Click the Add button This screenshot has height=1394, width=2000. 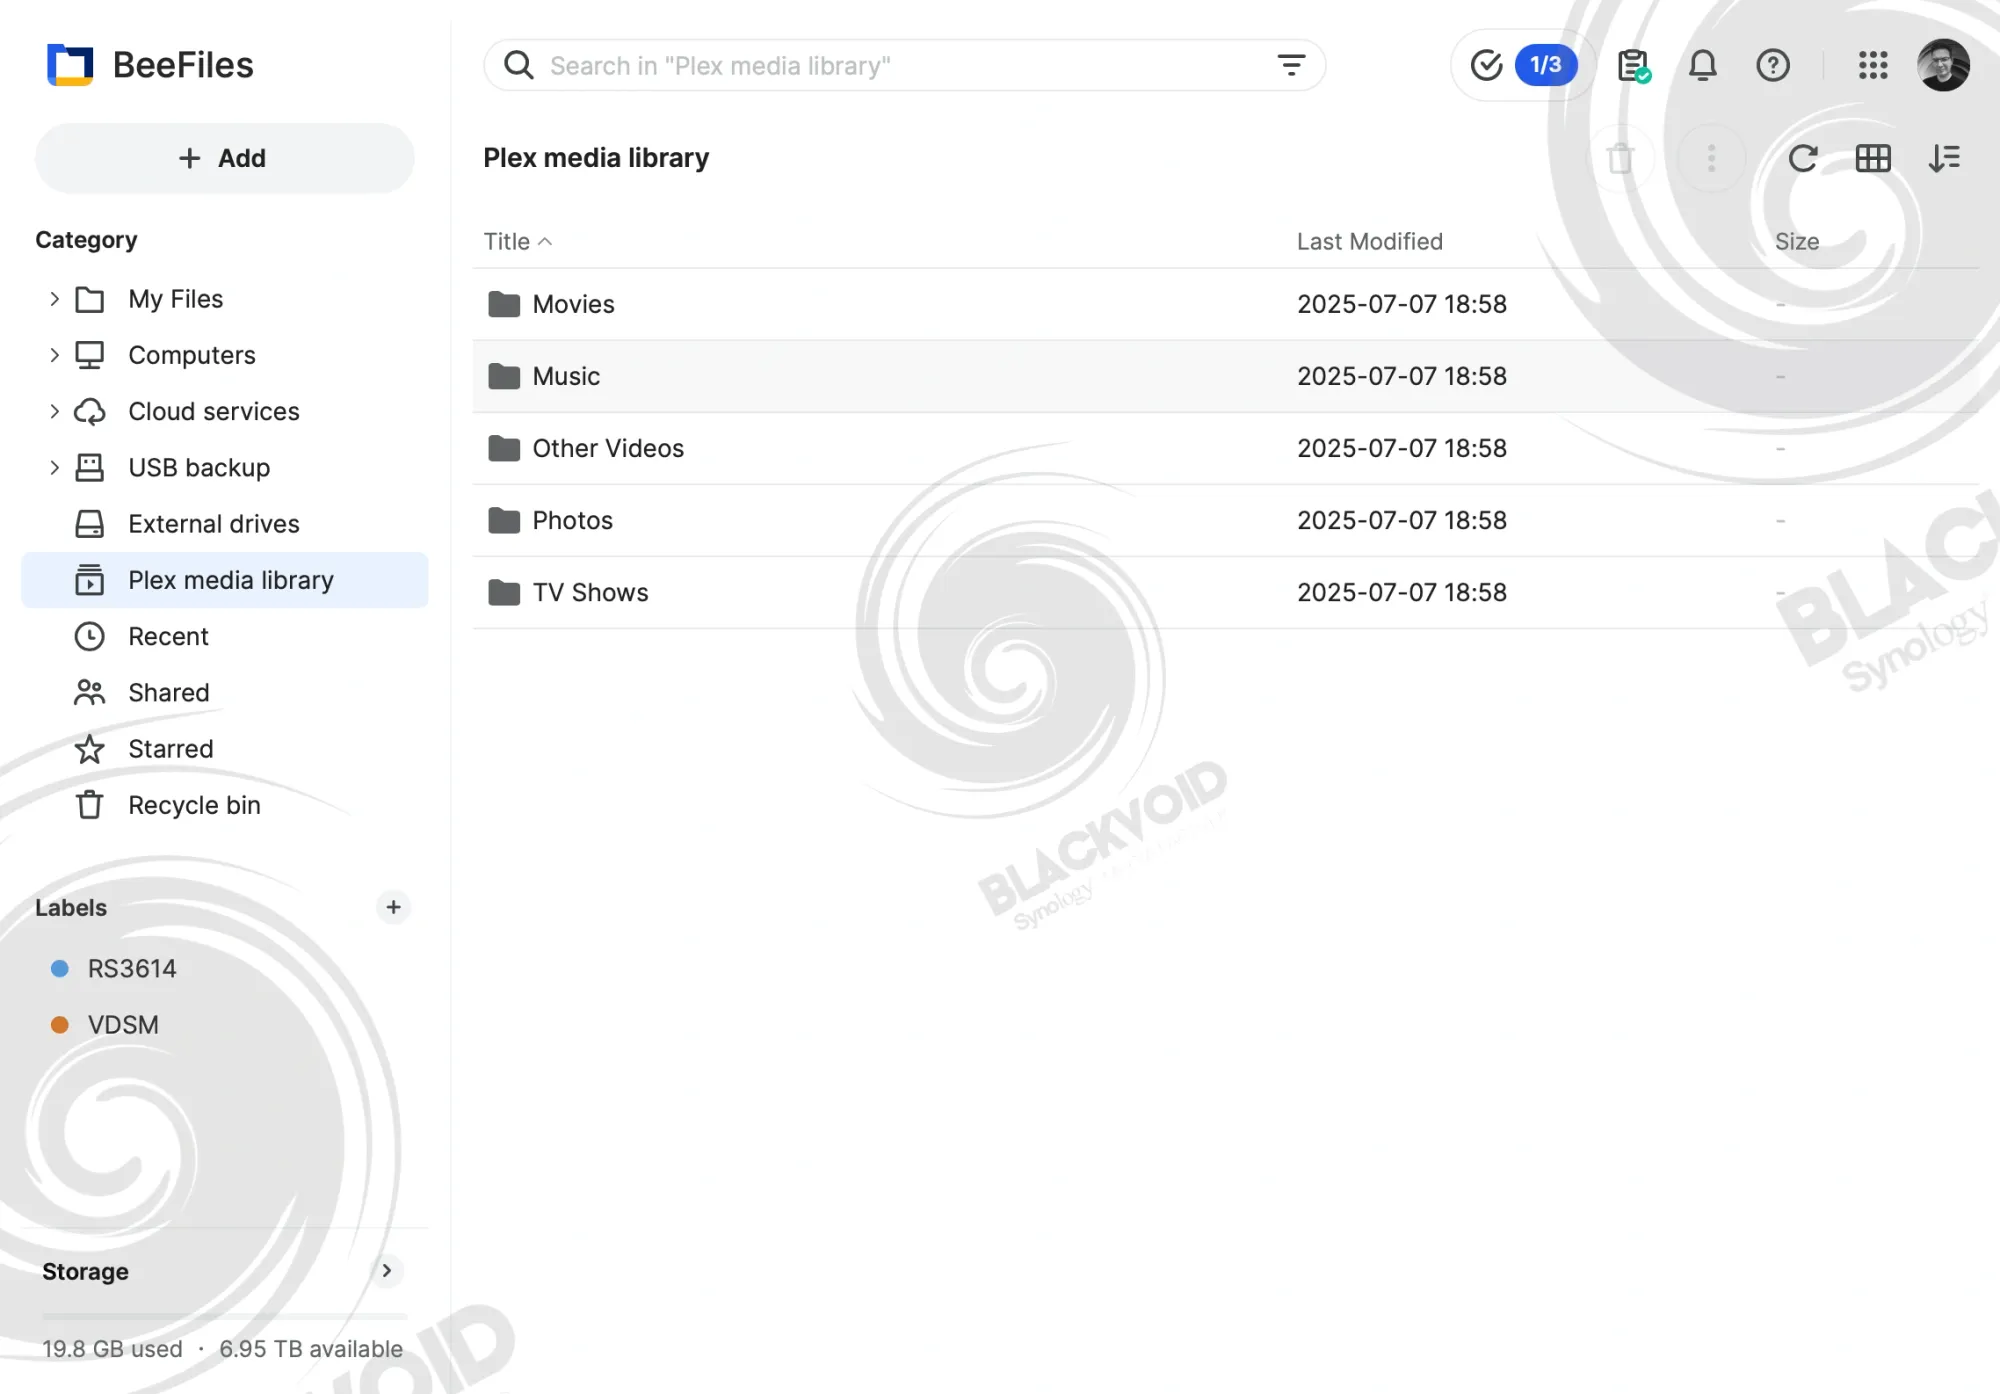225,158
